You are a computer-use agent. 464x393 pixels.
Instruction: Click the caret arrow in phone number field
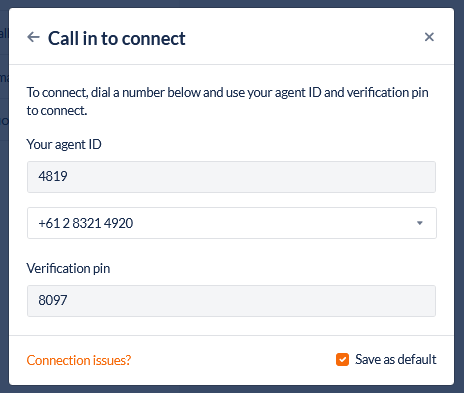point(420,223)
